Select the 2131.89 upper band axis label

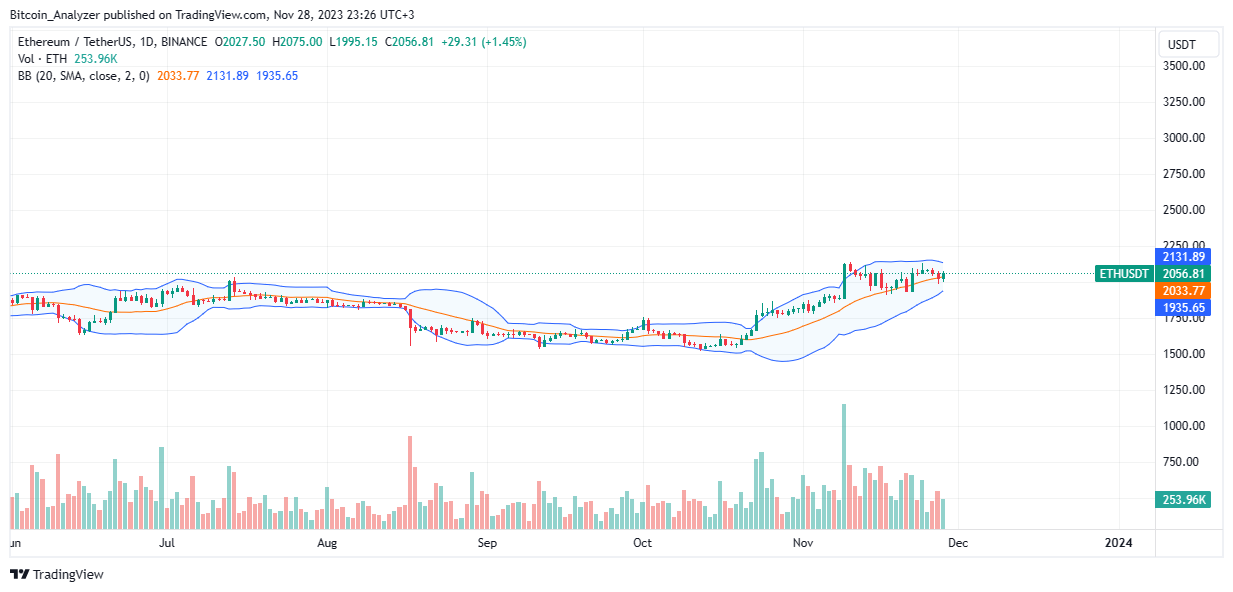(1183, 256)
